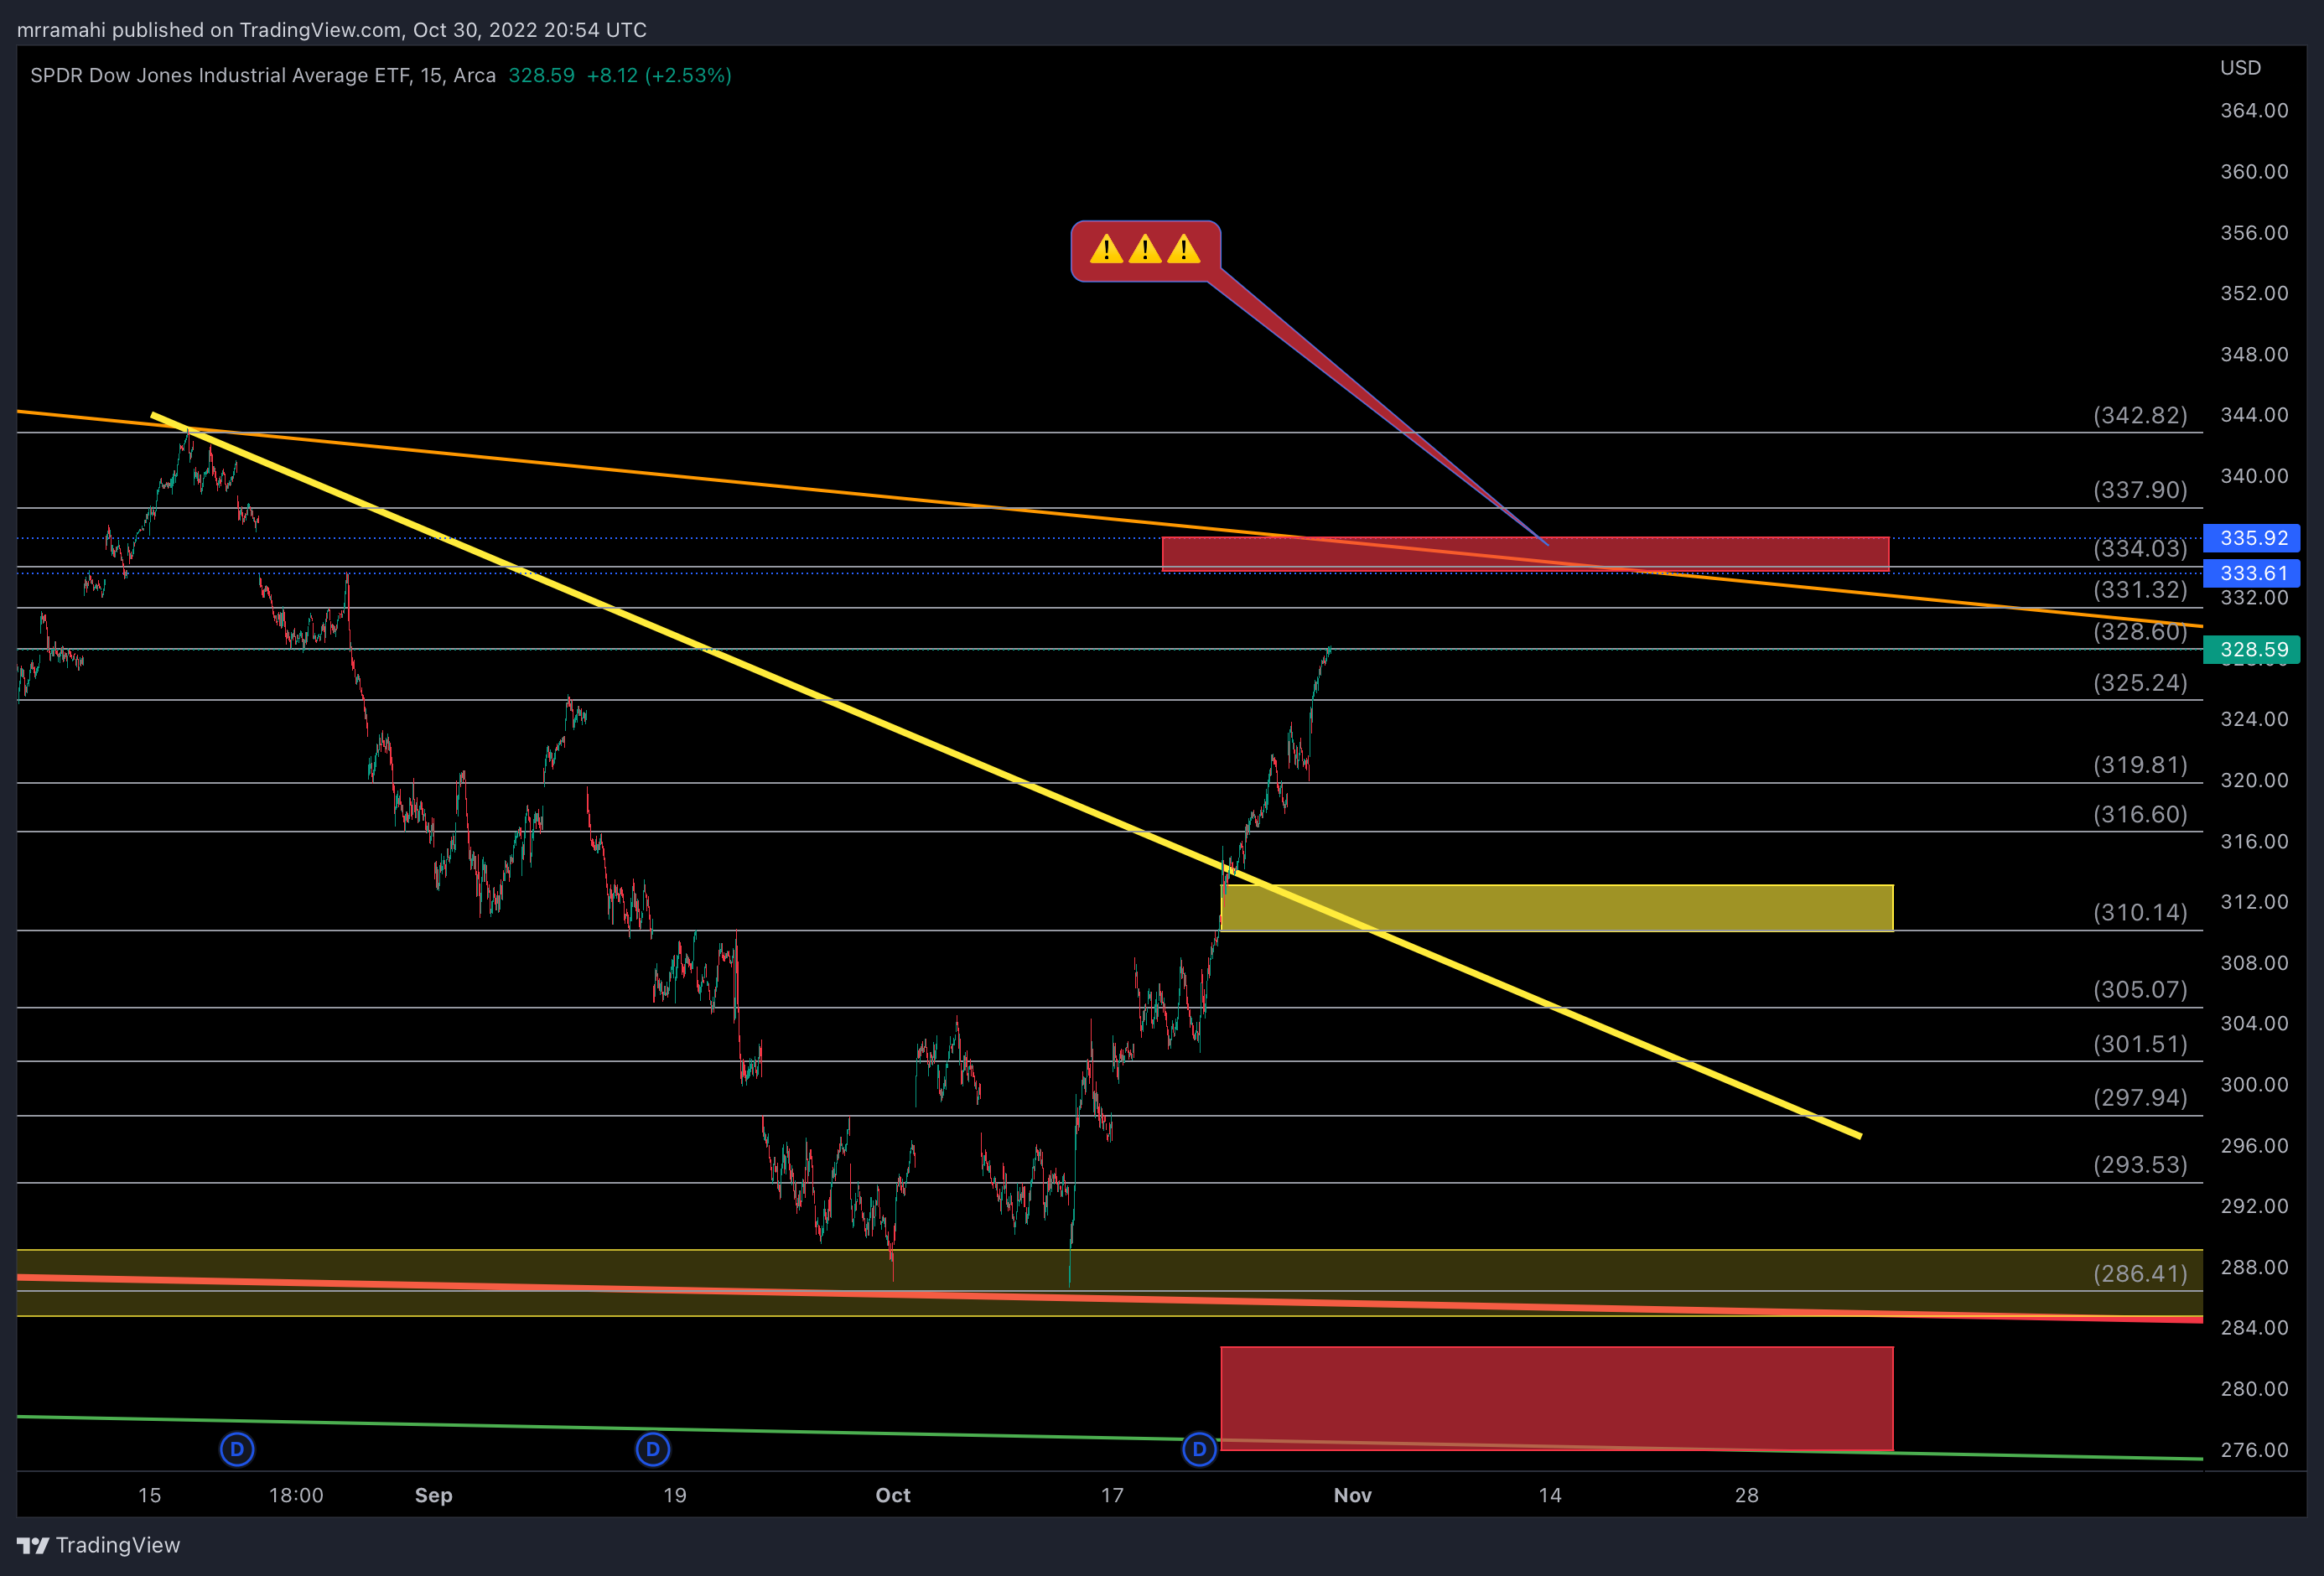2324x1576 pixels.
Task: Click the green 328.59 current price label
Action: [2252, 650]
